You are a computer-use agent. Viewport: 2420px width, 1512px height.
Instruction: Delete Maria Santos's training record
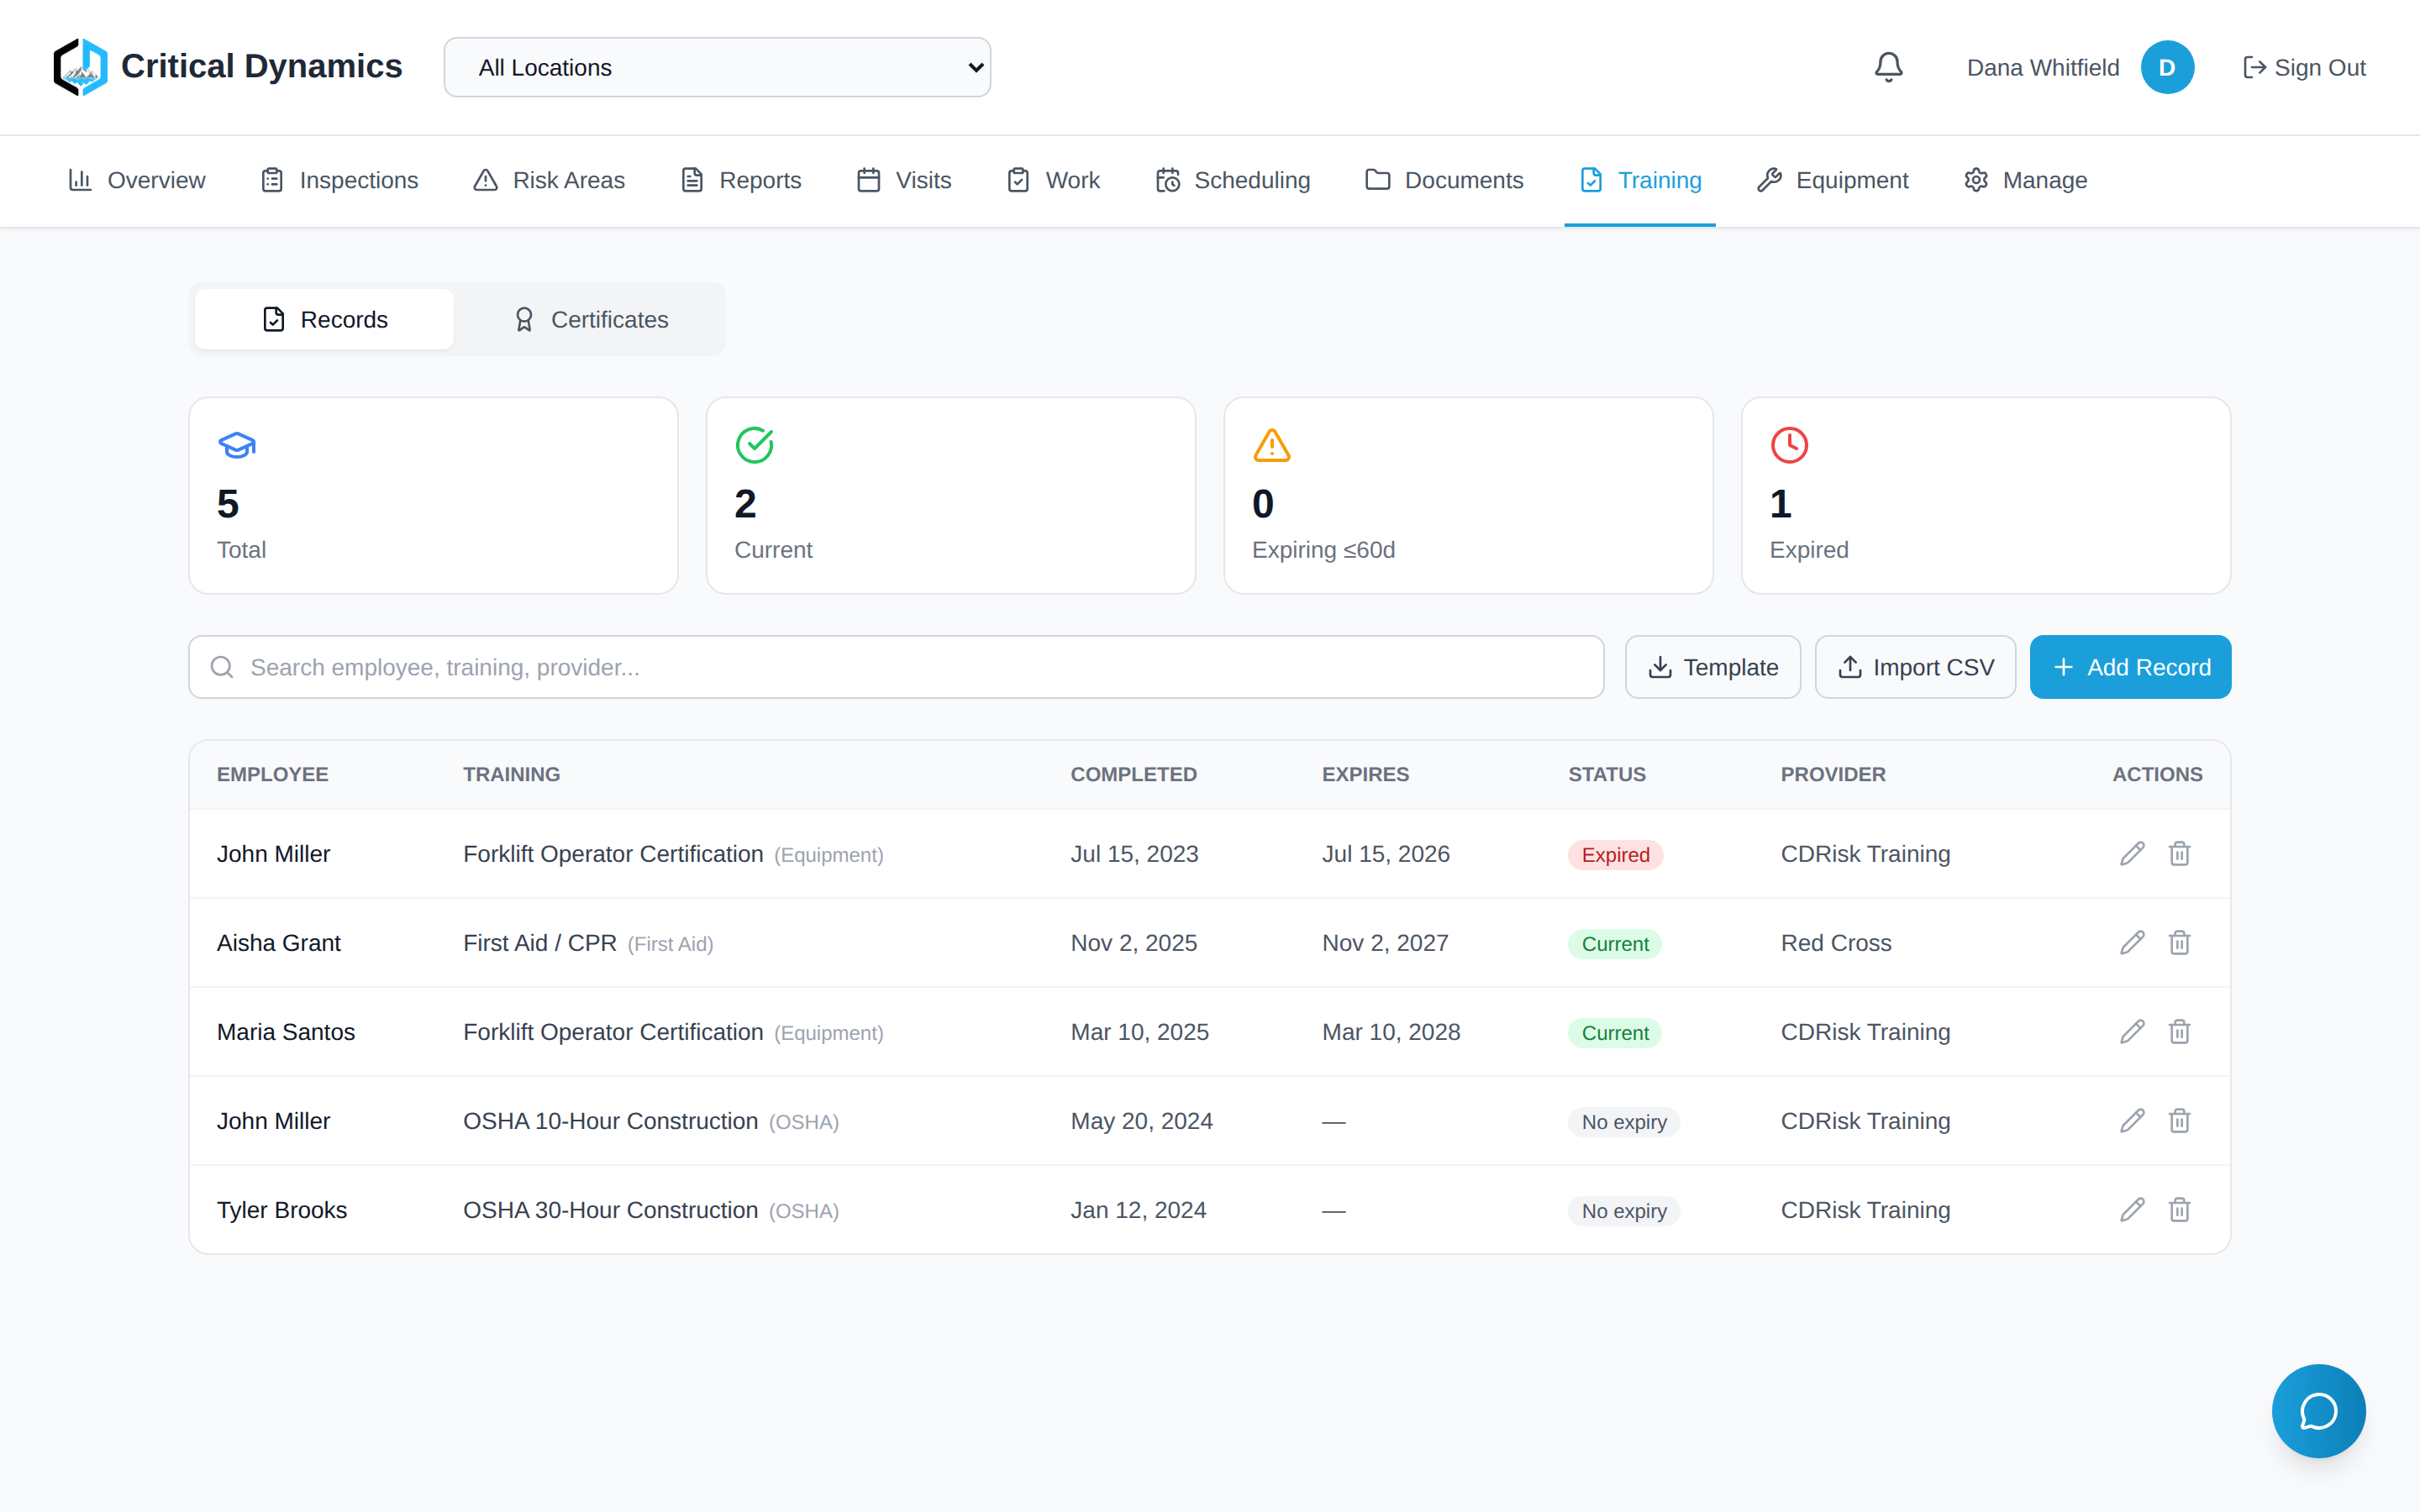[x=2179, y=1031]
